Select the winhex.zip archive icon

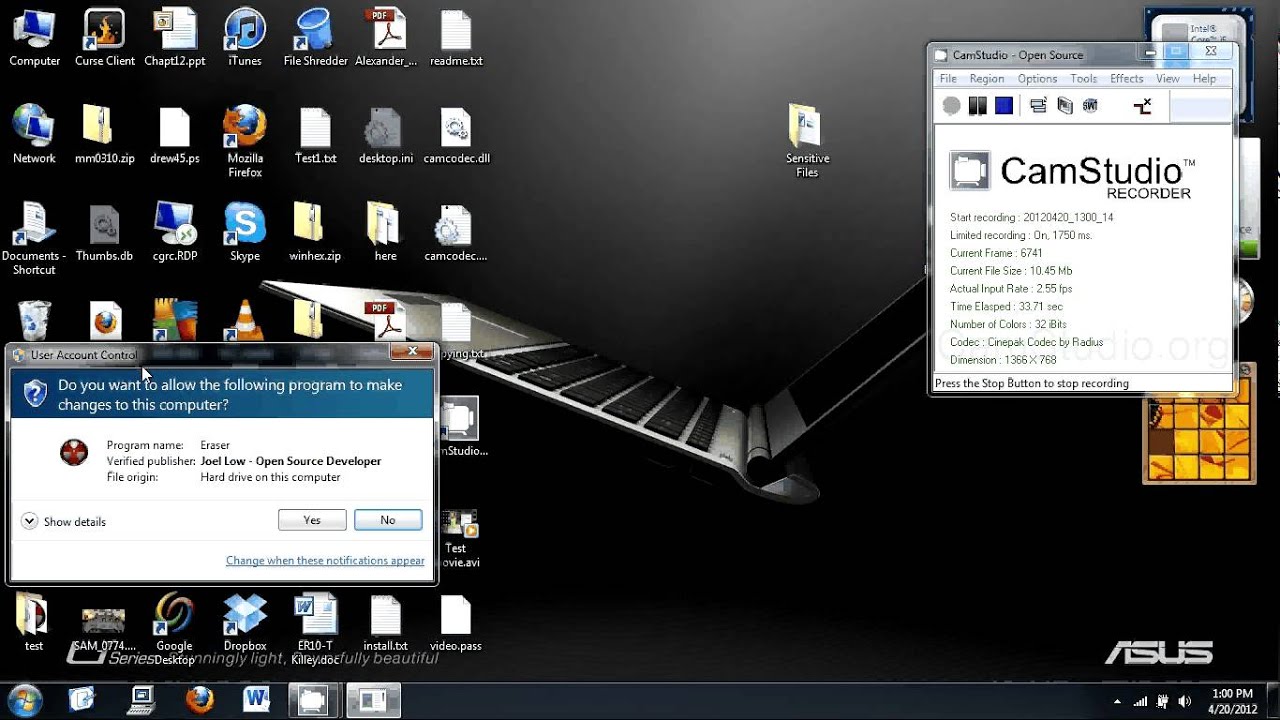point(315,232)
